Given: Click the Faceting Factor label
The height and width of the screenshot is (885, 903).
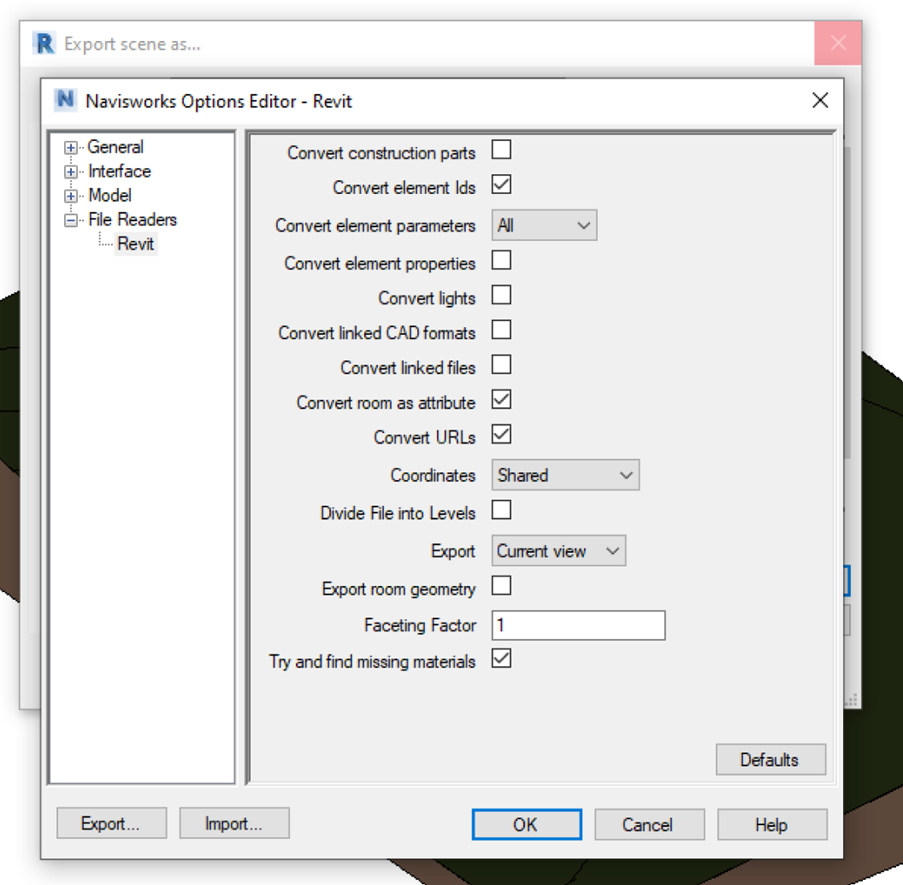Looking at the screenshot, I should pos(420,625).
